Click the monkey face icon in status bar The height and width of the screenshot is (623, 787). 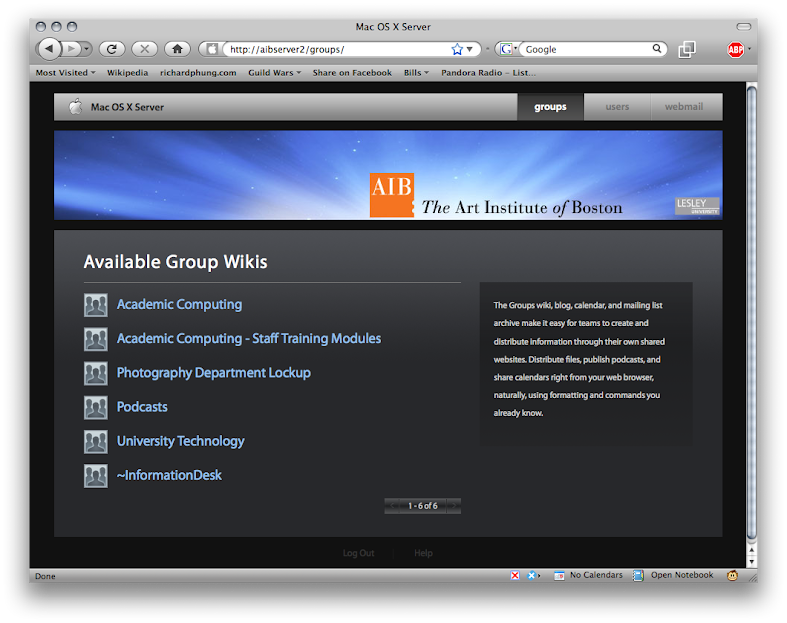click(x=733, y=576)
